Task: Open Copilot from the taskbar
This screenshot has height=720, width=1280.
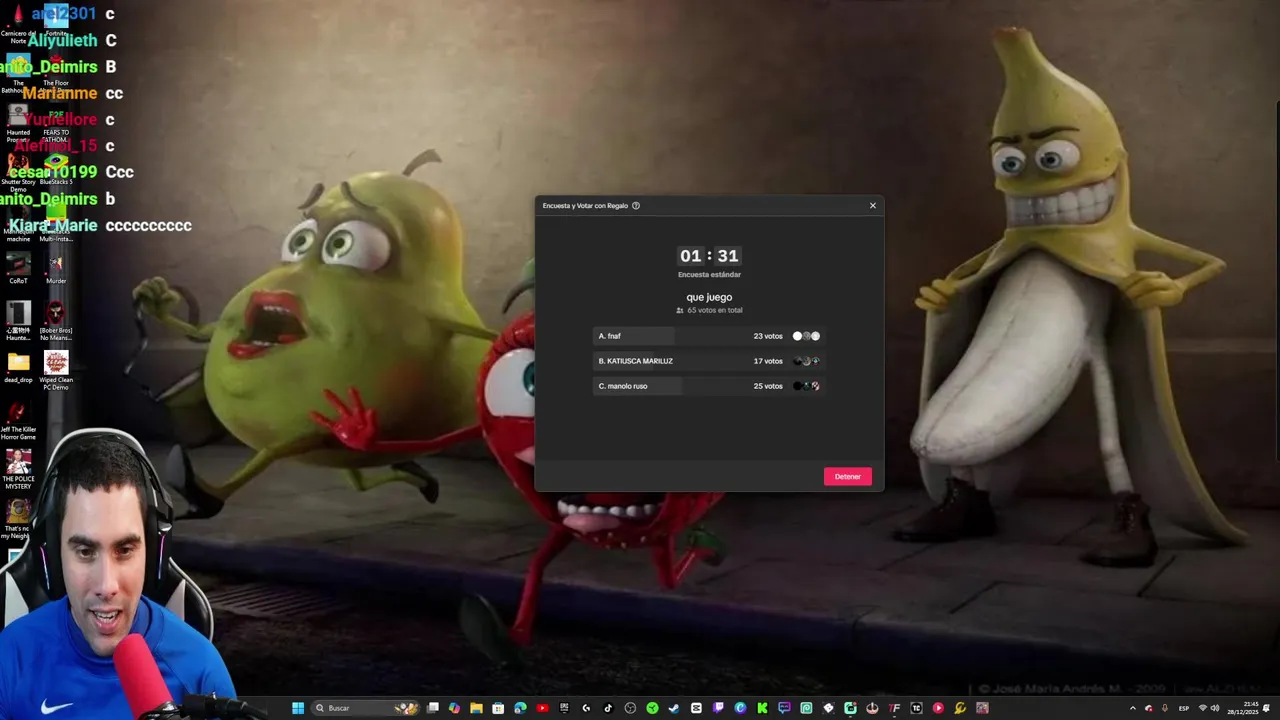Action: [x=454, y=708]
